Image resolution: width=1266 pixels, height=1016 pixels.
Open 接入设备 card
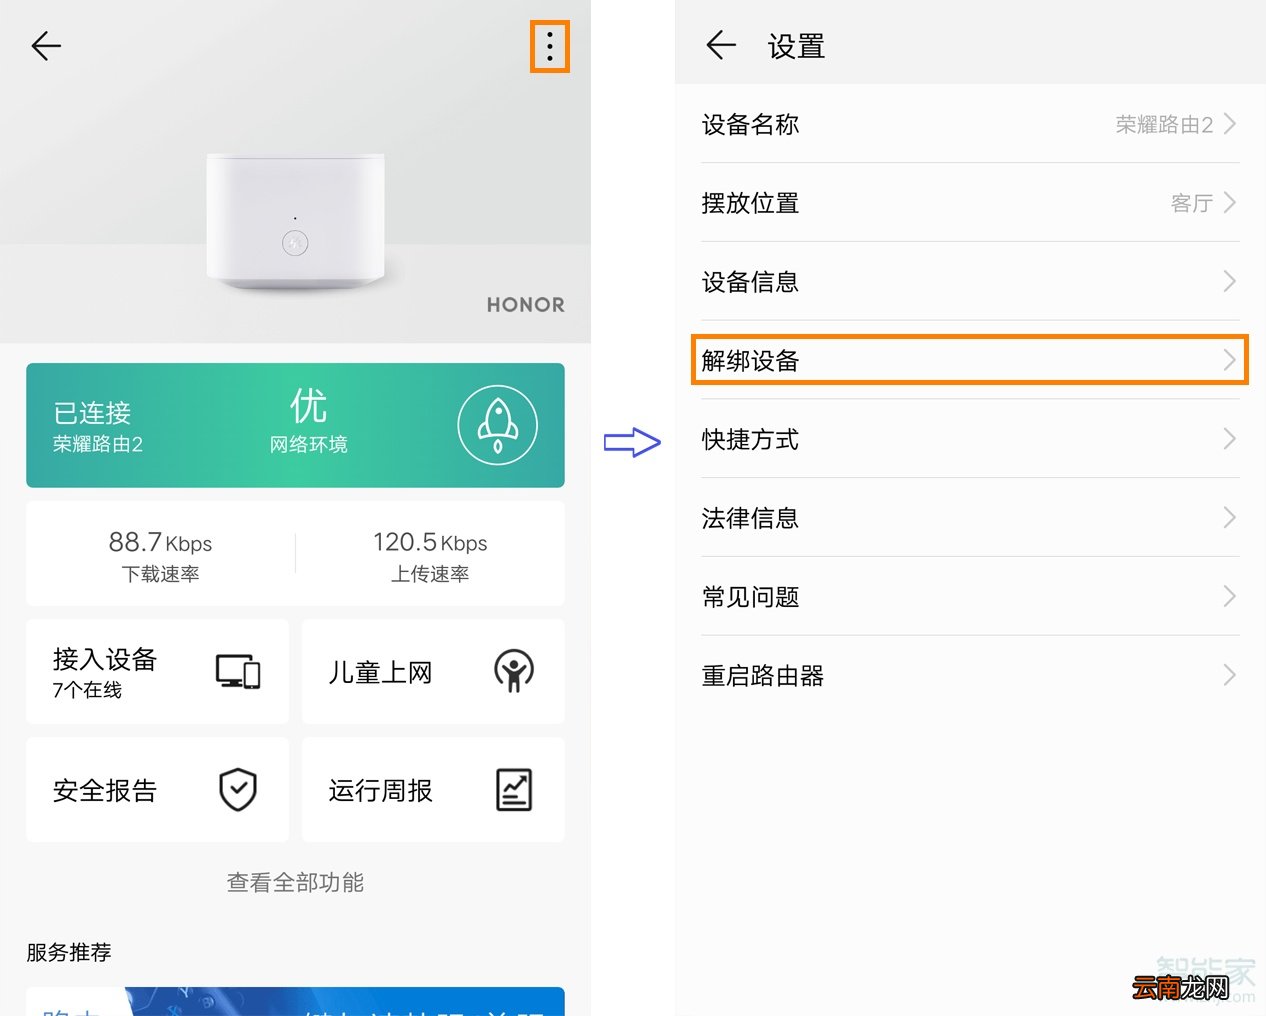click(x=157, y=671)
